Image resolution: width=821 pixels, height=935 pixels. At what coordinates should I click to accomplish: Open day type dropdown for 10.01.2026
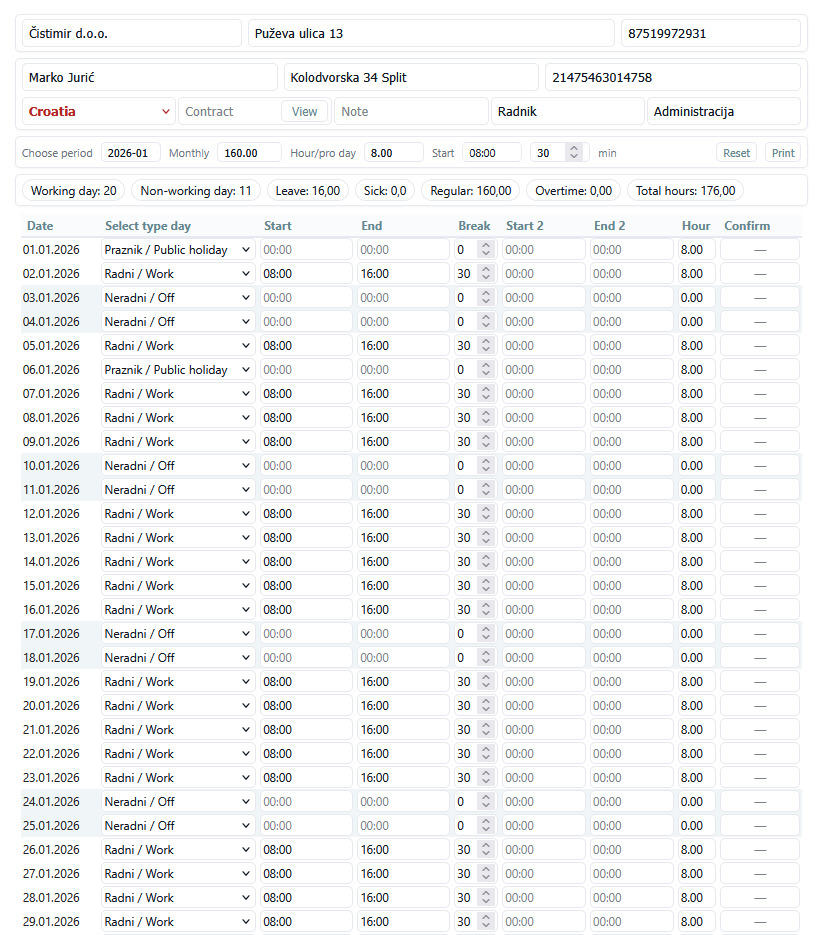click(x=178, y=466)
